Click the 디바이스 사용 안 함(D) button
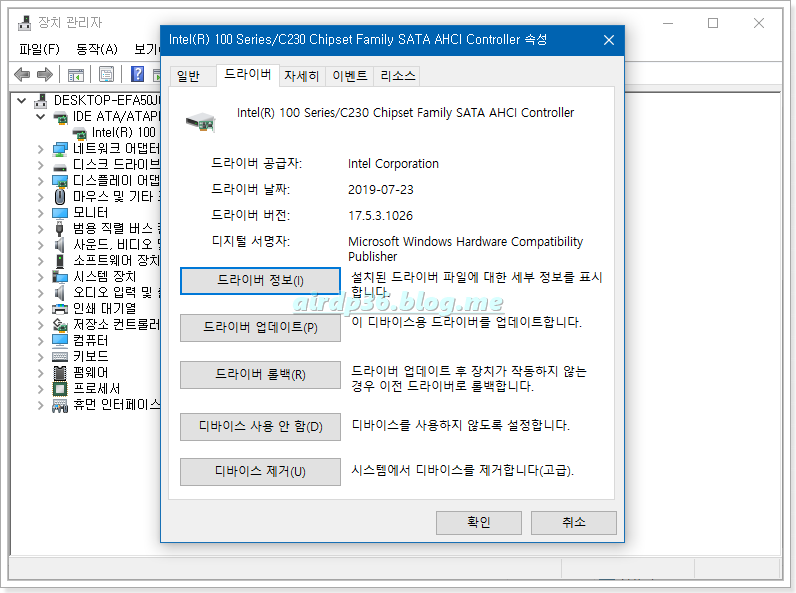 click(x=260, y=427)
